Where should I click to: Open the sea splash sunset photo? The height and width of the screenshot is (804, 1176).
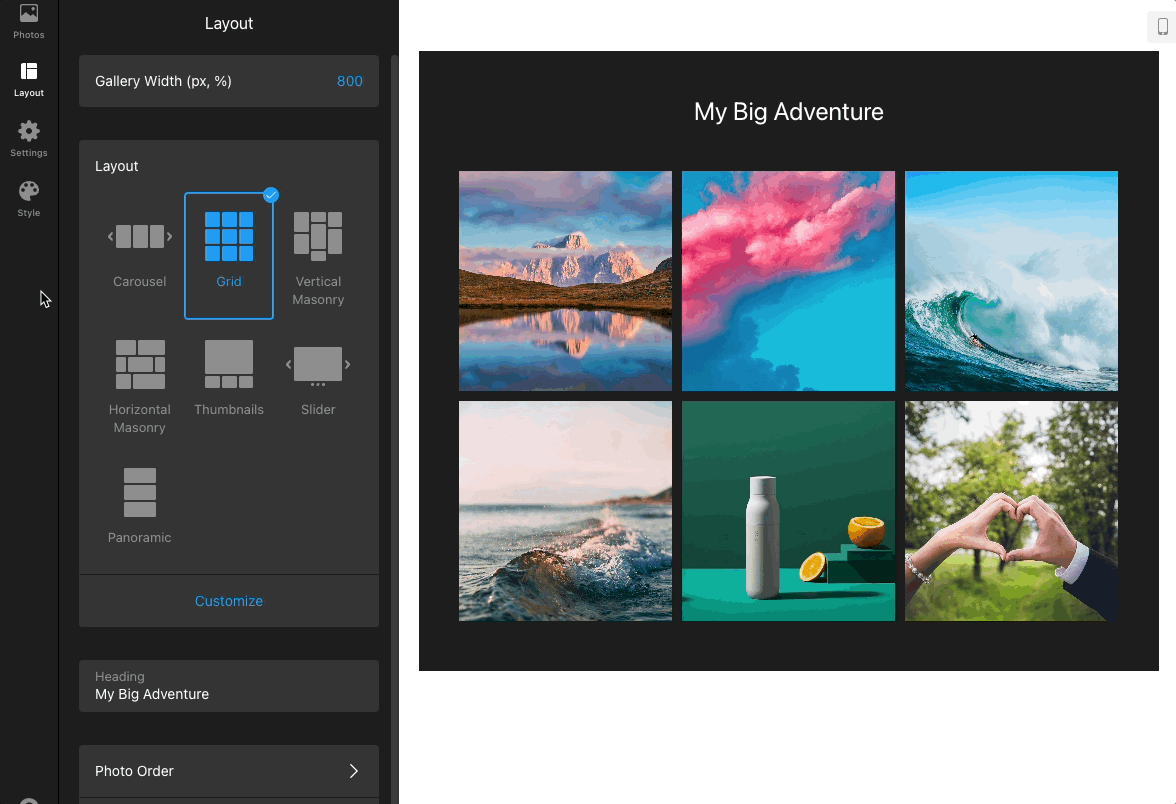[566, 511]
